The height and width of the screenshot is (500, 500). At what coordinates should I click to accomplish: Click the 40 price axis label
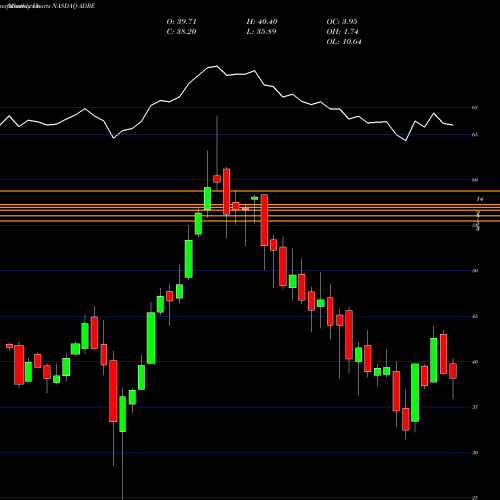[x=475, y=362]
